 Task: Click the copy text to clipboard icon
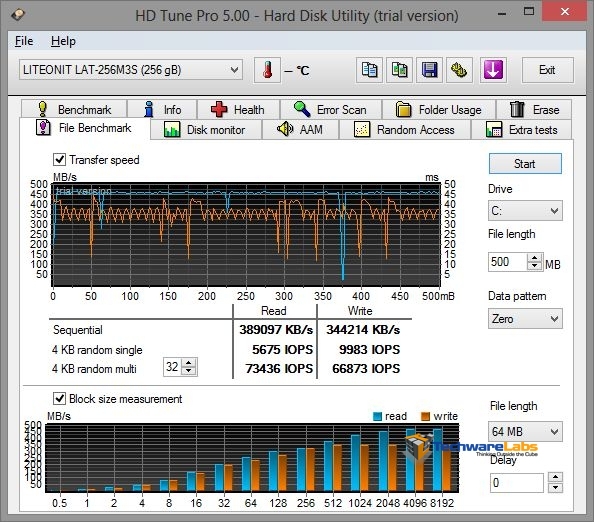(369, 70)
